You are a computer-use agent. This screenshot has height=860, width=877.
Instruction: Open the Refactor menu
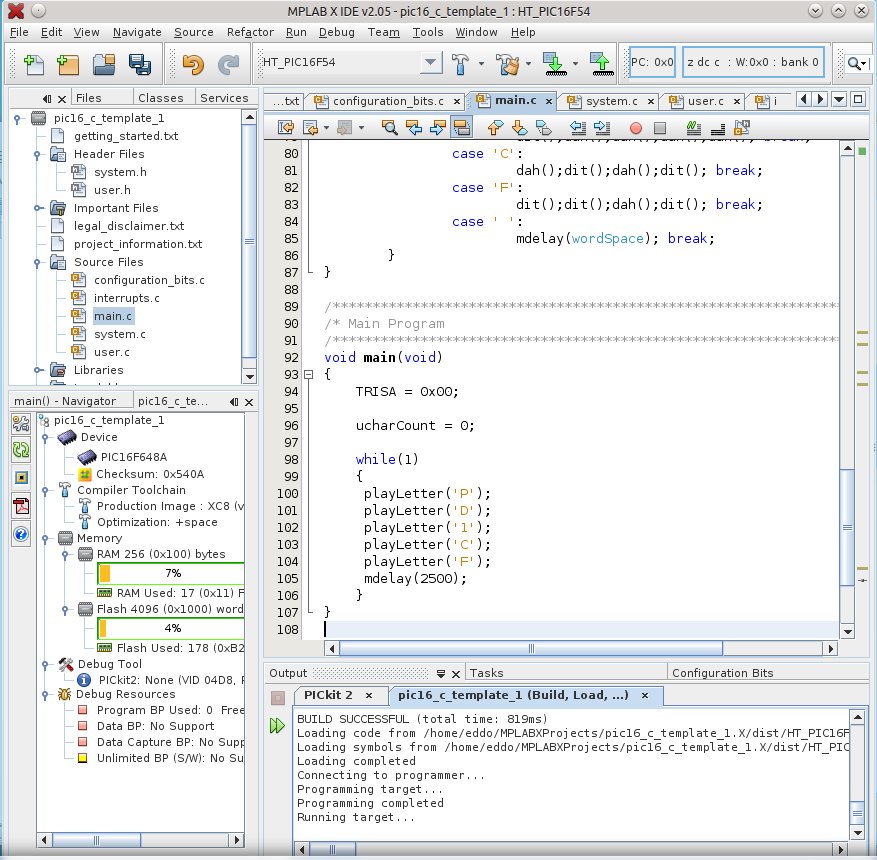click(250, 32)
